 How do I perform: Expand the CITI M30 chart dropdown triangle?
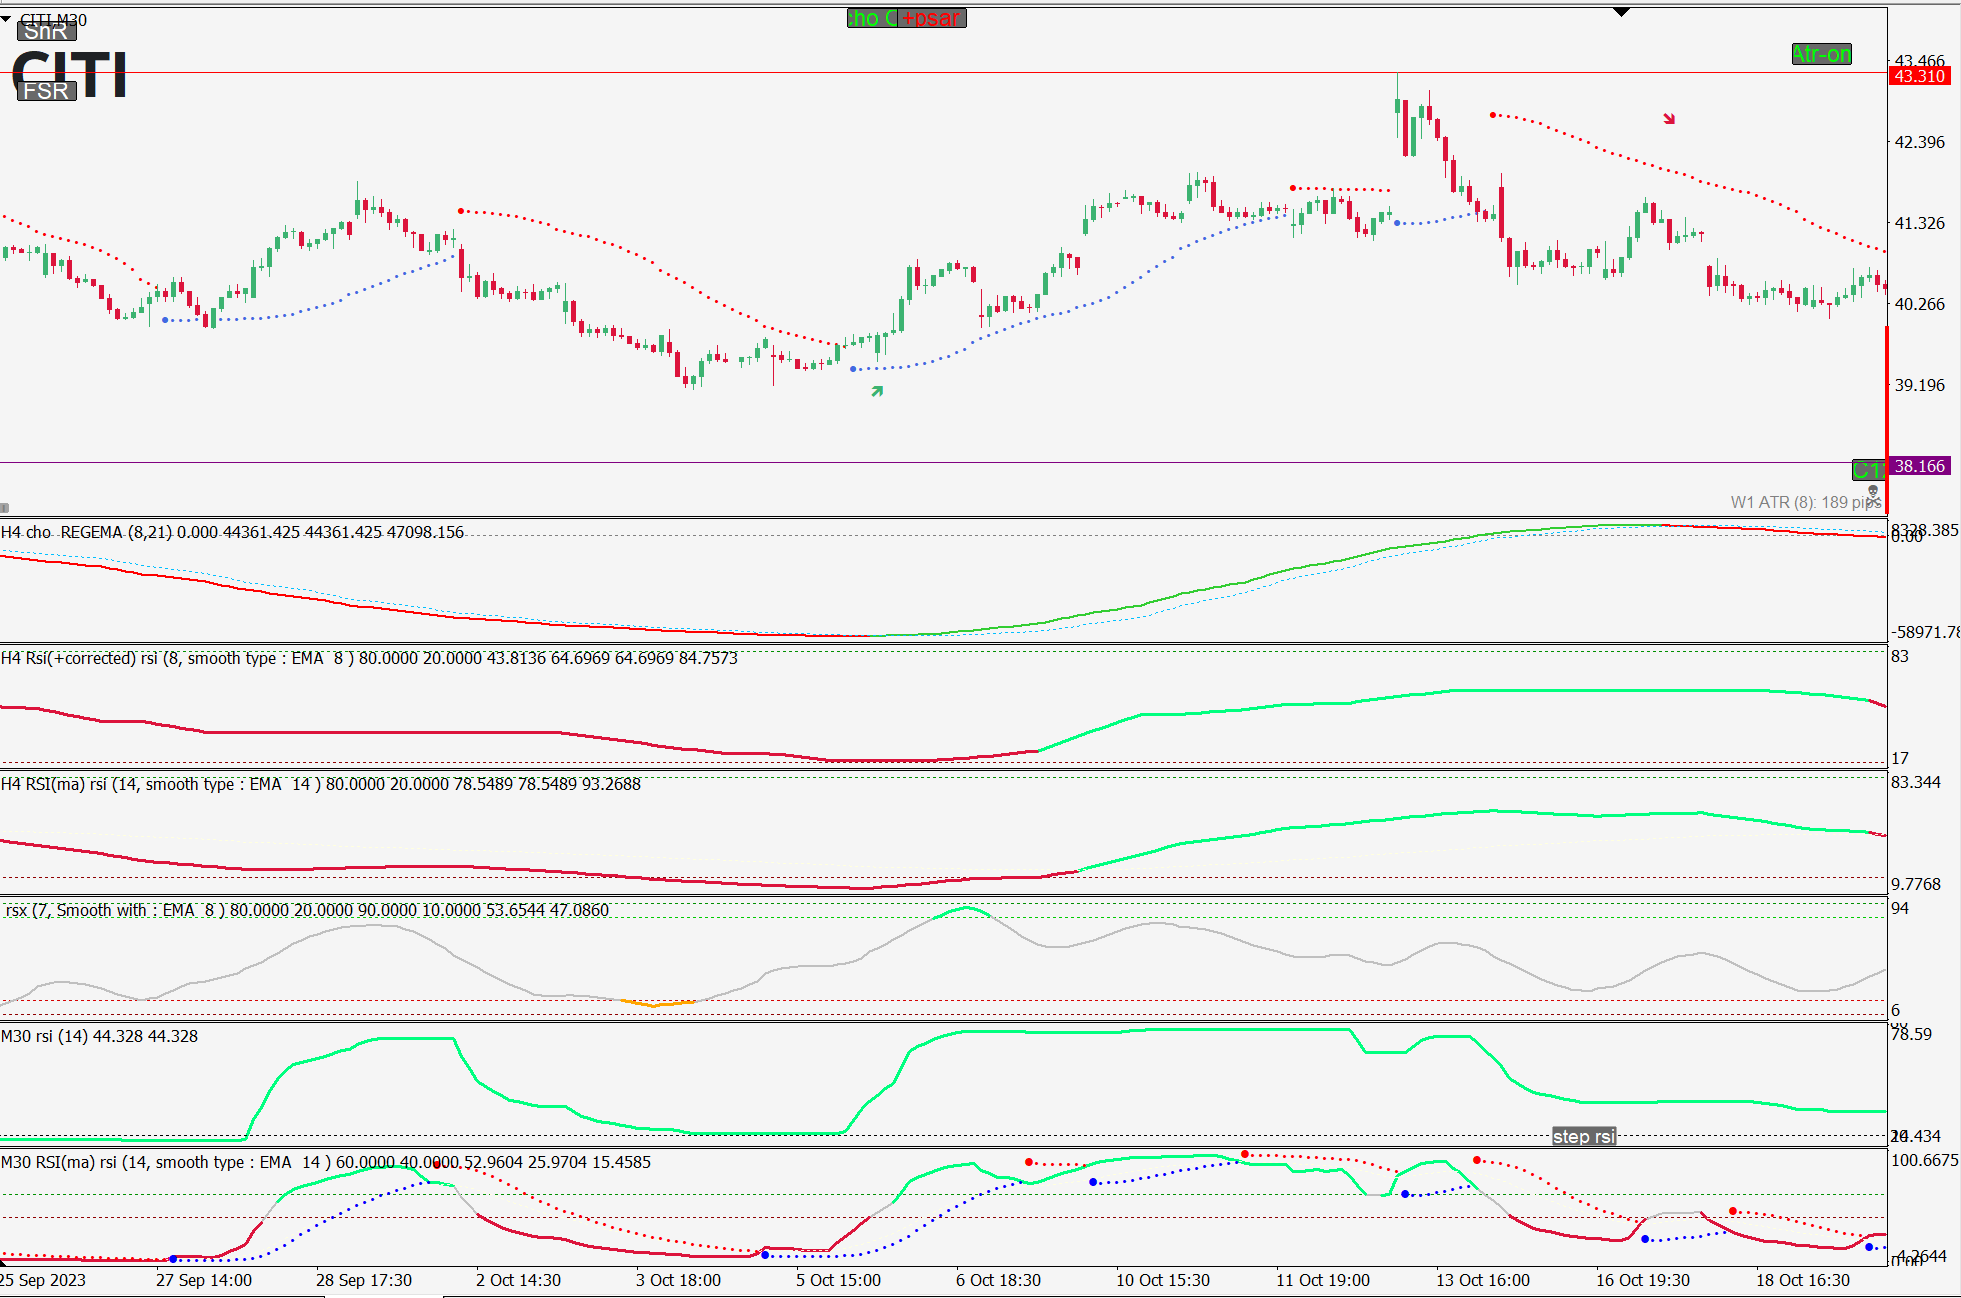7,19
